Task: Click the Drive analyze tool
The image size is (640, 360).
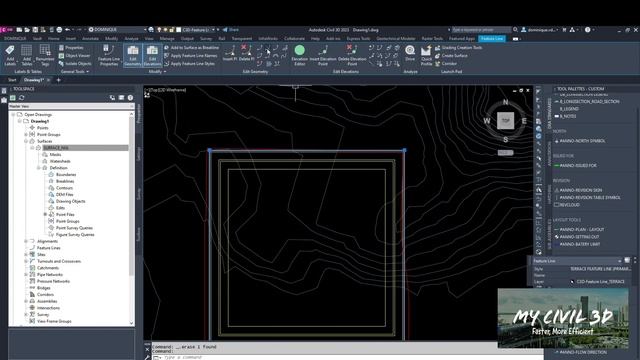Action: 410,53
